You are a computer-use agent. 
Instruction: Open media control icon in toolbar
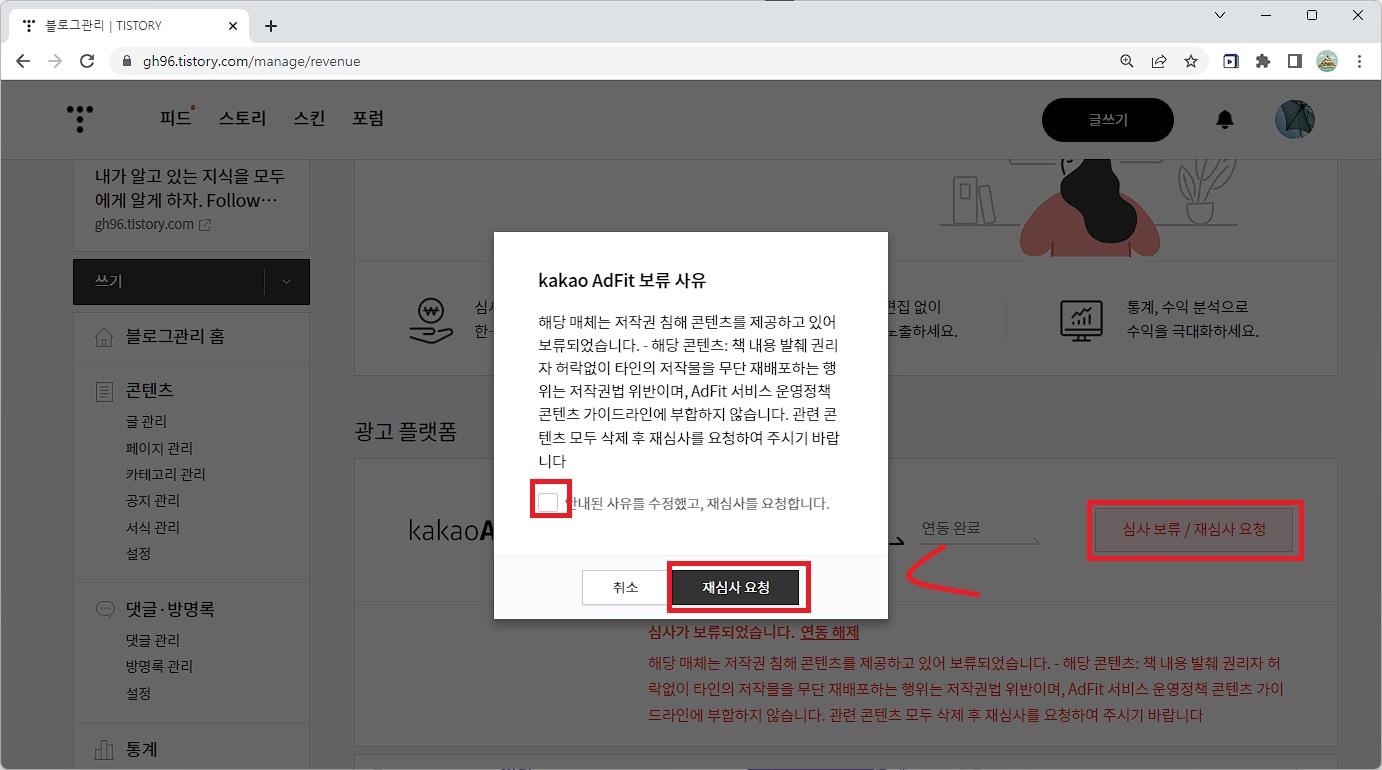pyautogui.click(x=1231, y=61)
